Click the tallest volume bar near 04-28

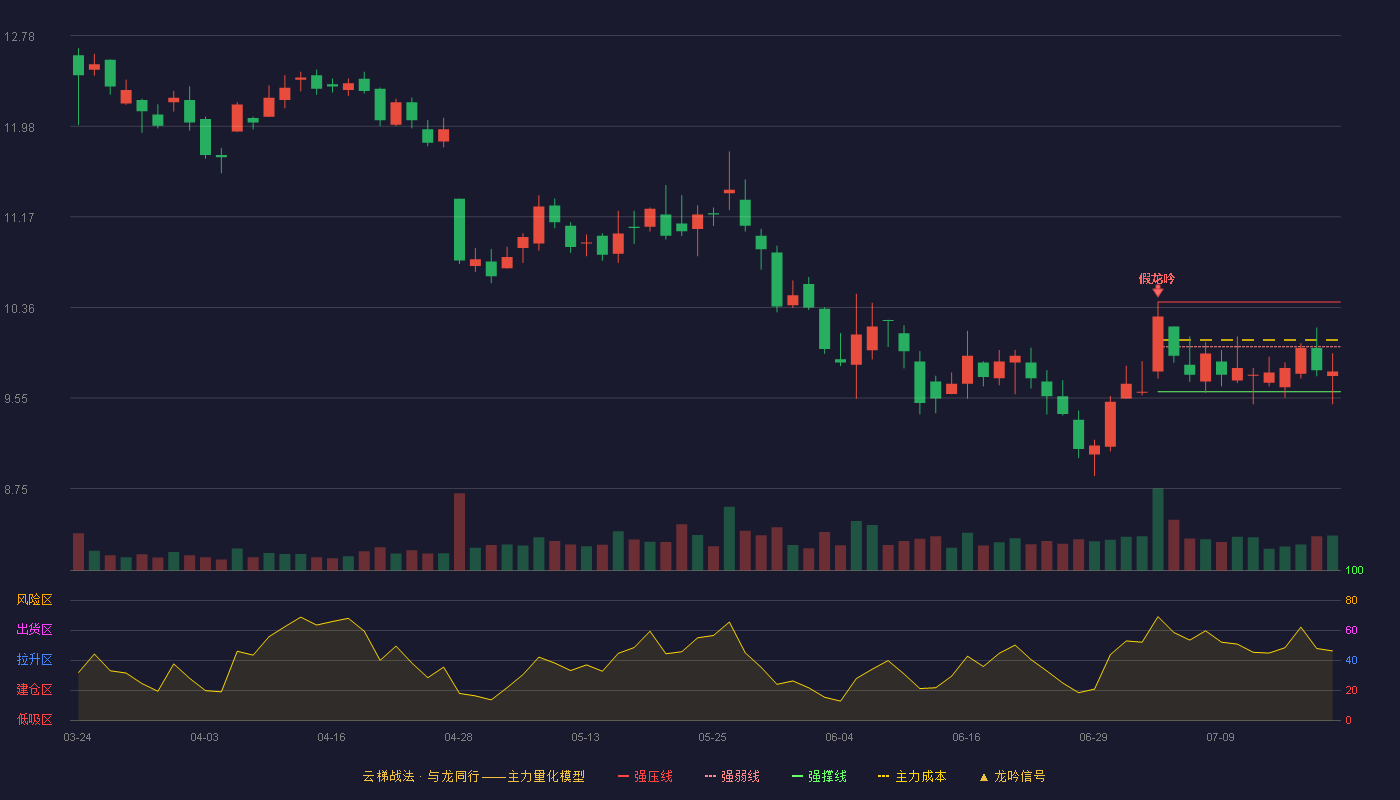(459, 532)
